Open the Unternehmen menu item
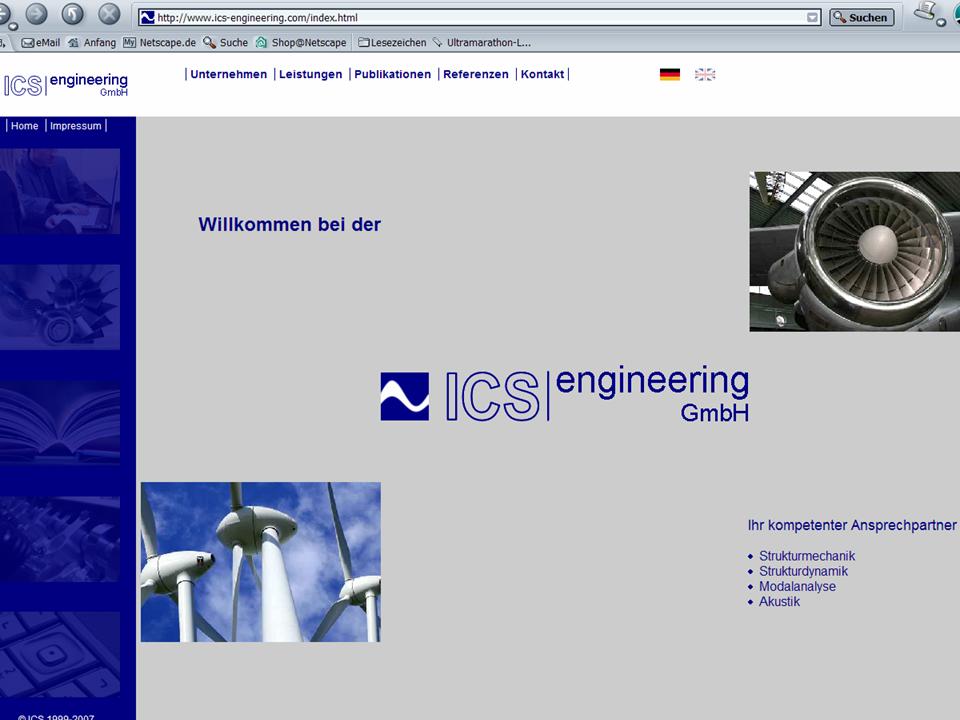The height and width of the screenshot is (720, 960). tap(228, 74)
